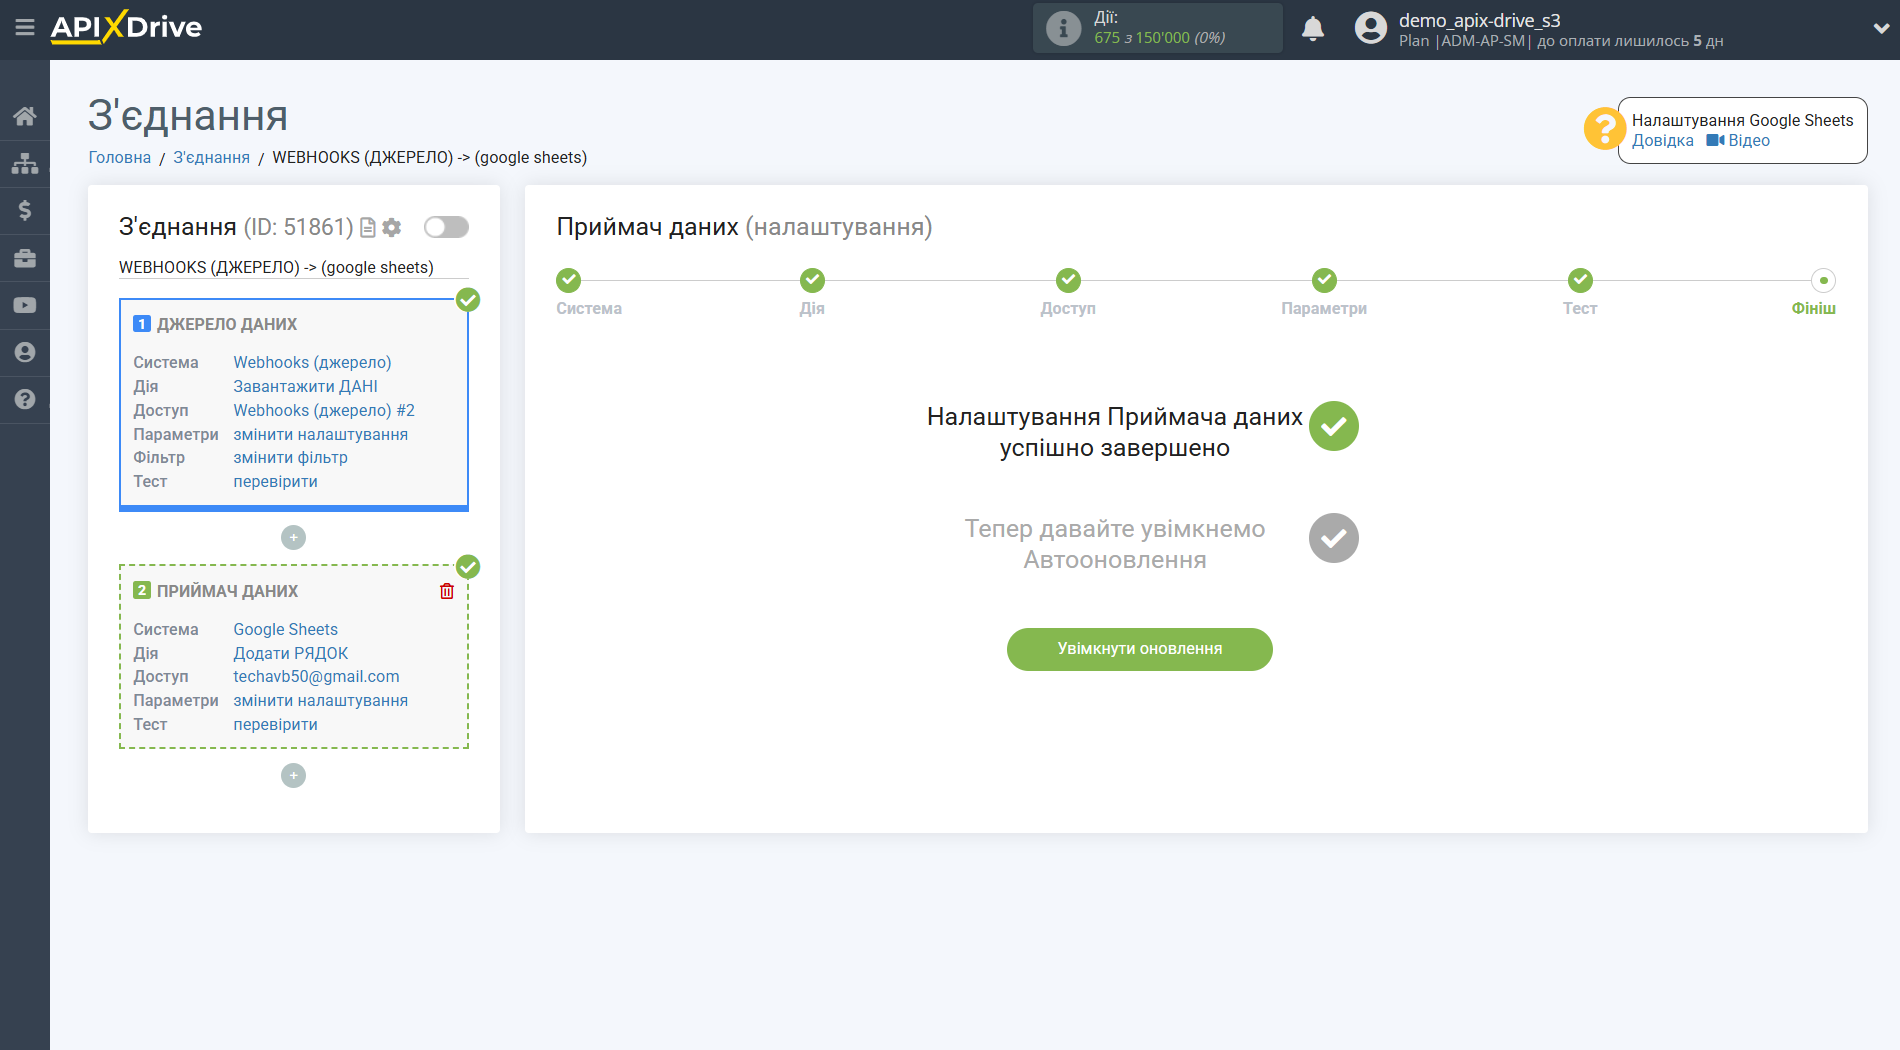1900x1050 pixels.
Task: Click Додати РЯДОК action link
Action: (x=291, y=653)
